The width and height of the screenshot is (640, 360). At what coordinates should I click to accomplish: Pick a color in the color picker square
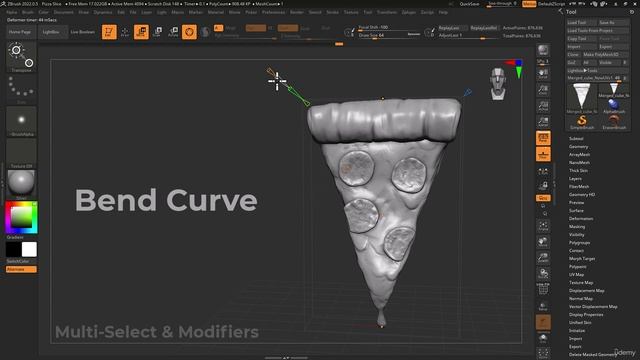(21, 217)
